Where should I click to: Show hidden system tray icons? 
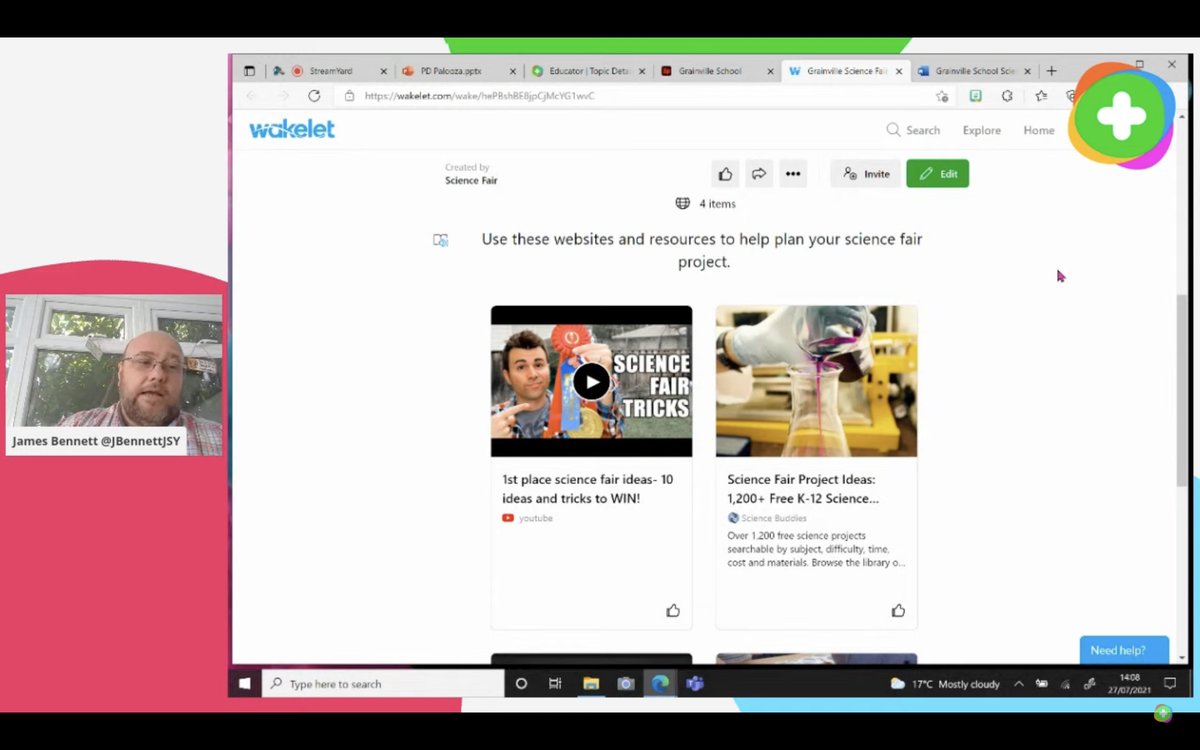[1019, 684]
